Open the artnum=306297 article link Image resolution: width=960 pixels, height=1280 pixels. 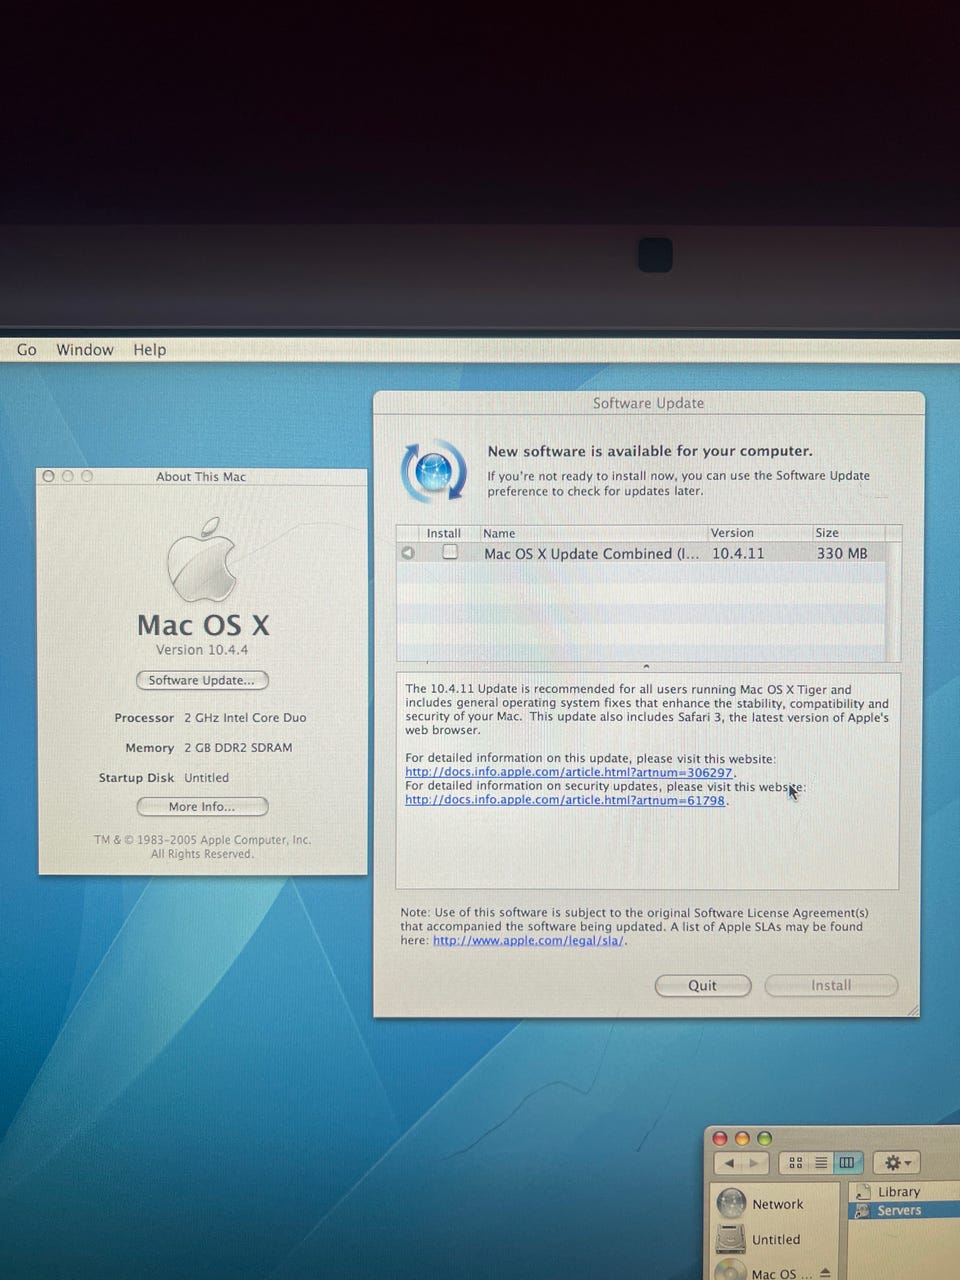[x=569, y=772]
